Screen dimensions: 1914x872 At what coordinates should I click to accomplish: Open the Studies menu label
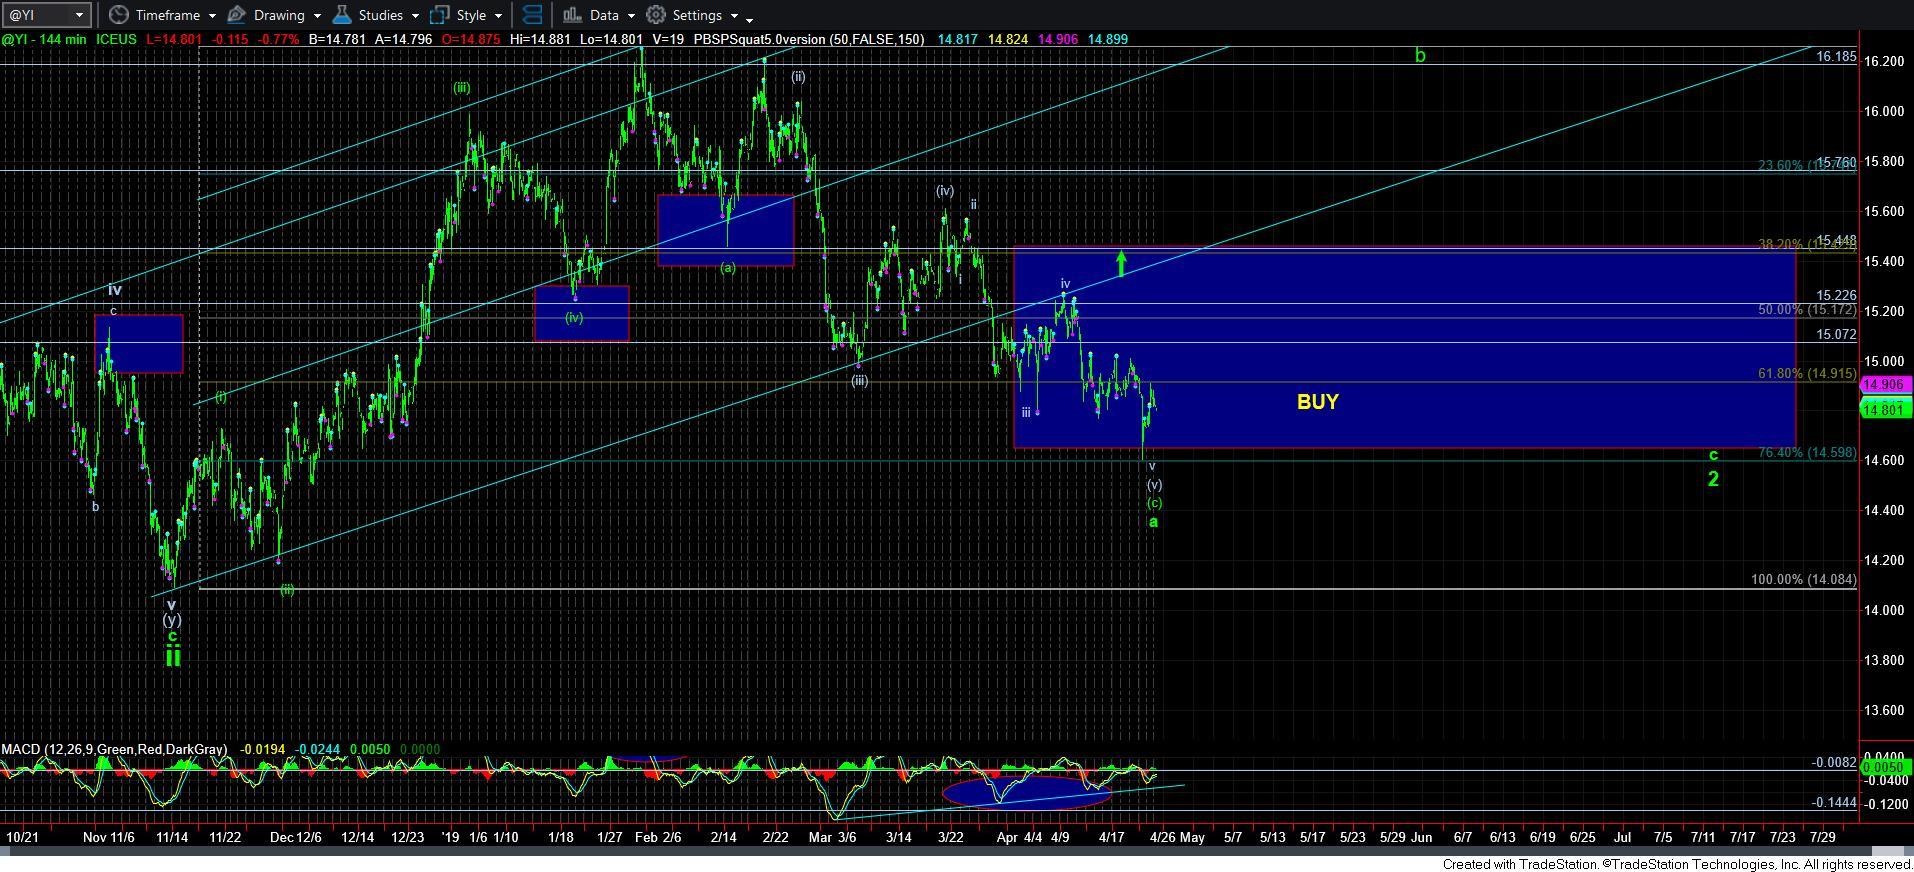pos(380,15)
